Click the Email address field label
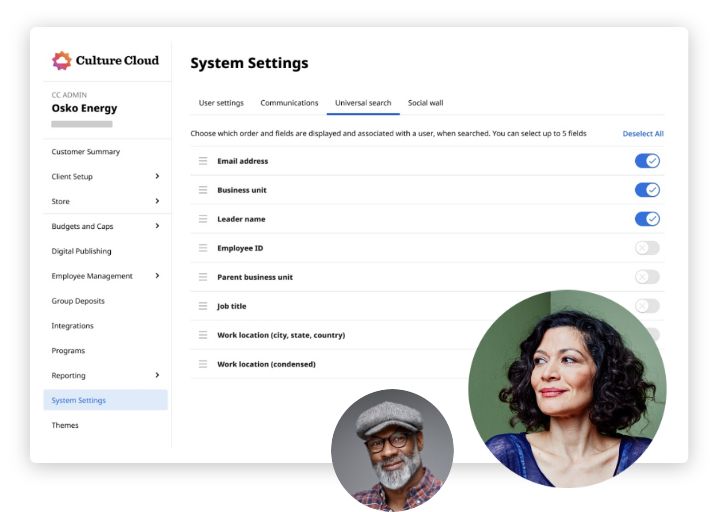The height and width of the screenshot is (512, 719). tap(243, 161)
